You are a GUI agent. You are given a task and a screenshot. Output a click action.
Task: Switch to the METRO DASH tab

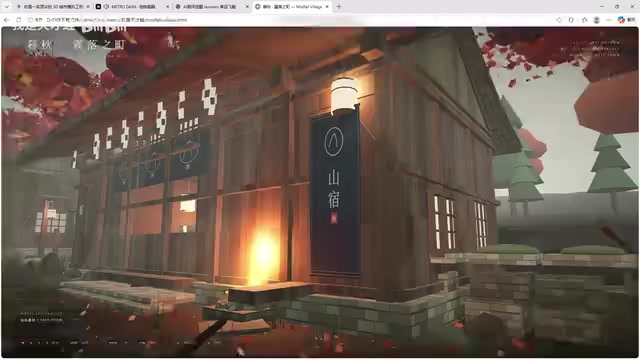tap(133, 7)
